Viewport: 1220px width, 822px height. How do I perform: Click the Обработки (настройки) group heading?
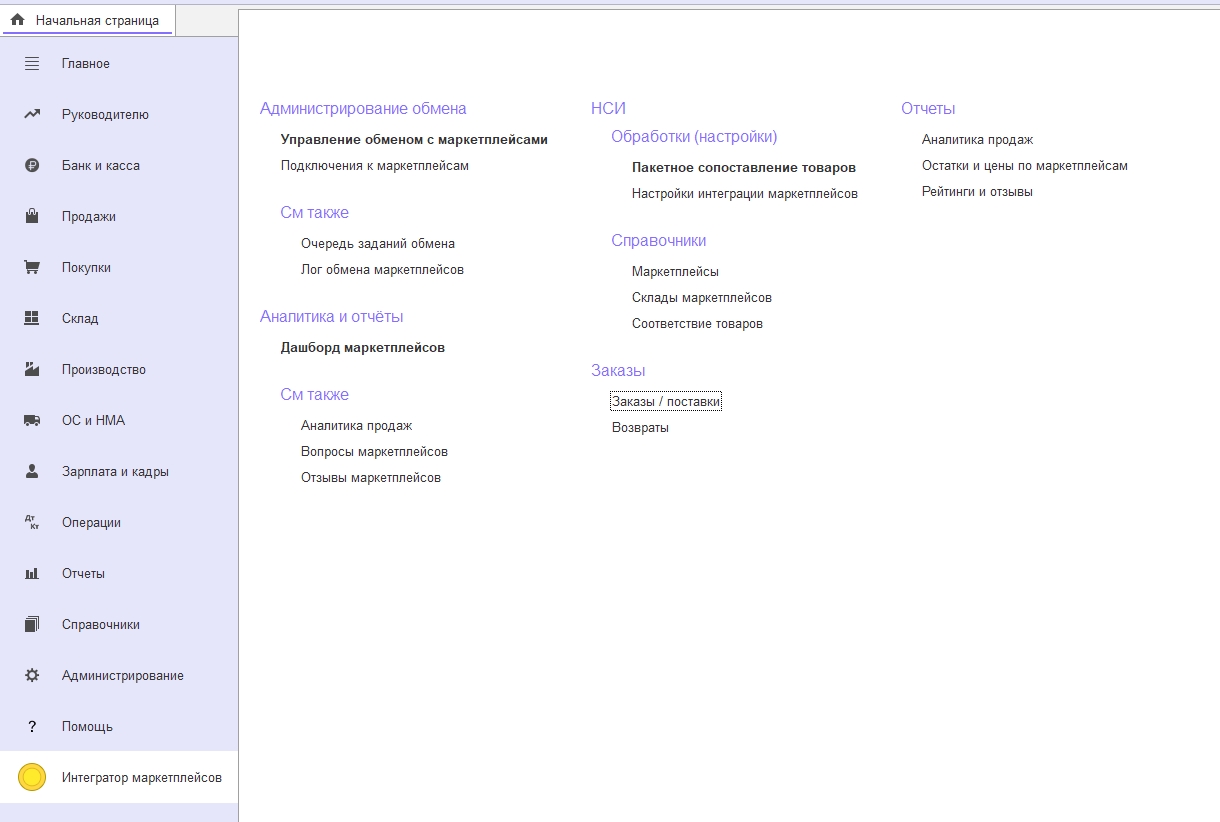[694, 137]
